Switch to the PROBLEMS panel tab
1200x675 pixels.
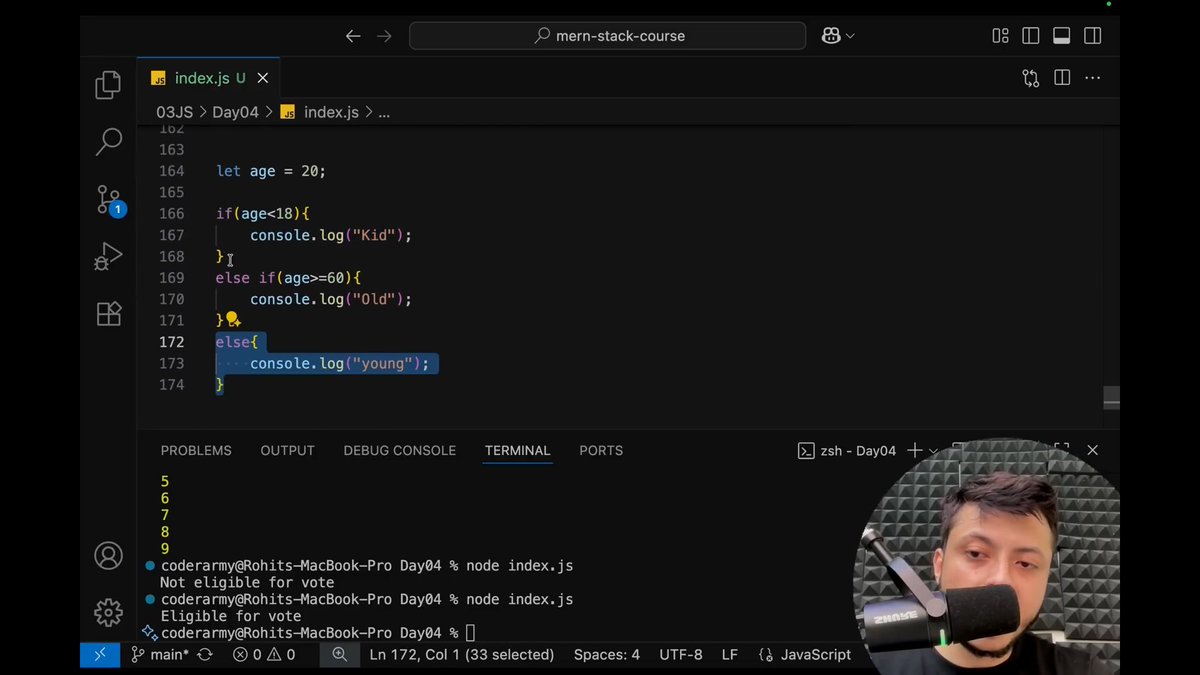pos(196,451)
